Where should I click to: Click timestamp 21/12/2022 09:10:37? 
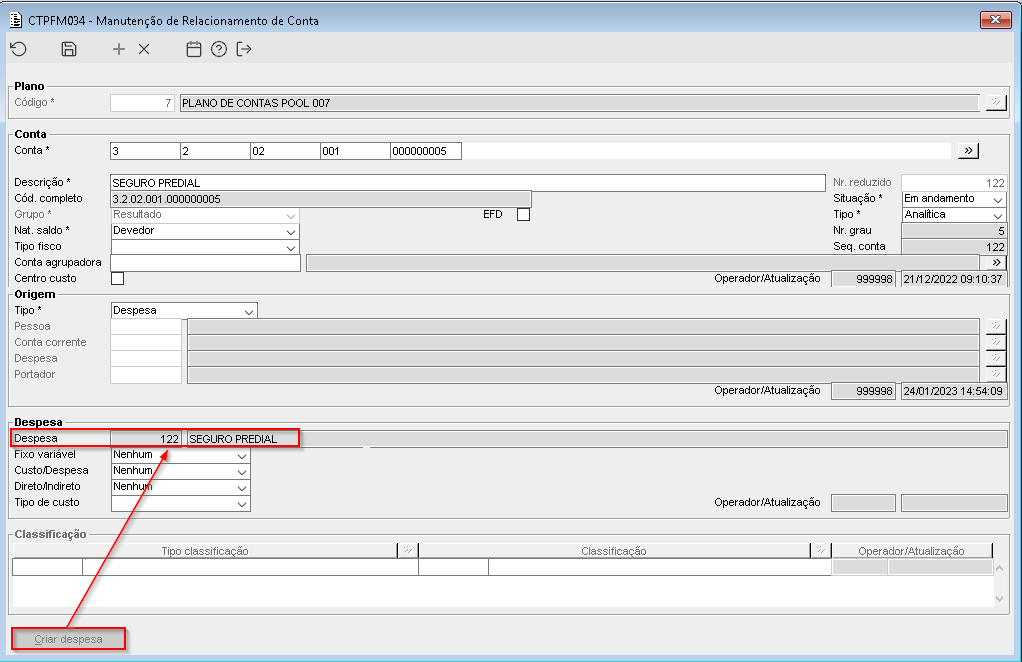coord(953,279)
